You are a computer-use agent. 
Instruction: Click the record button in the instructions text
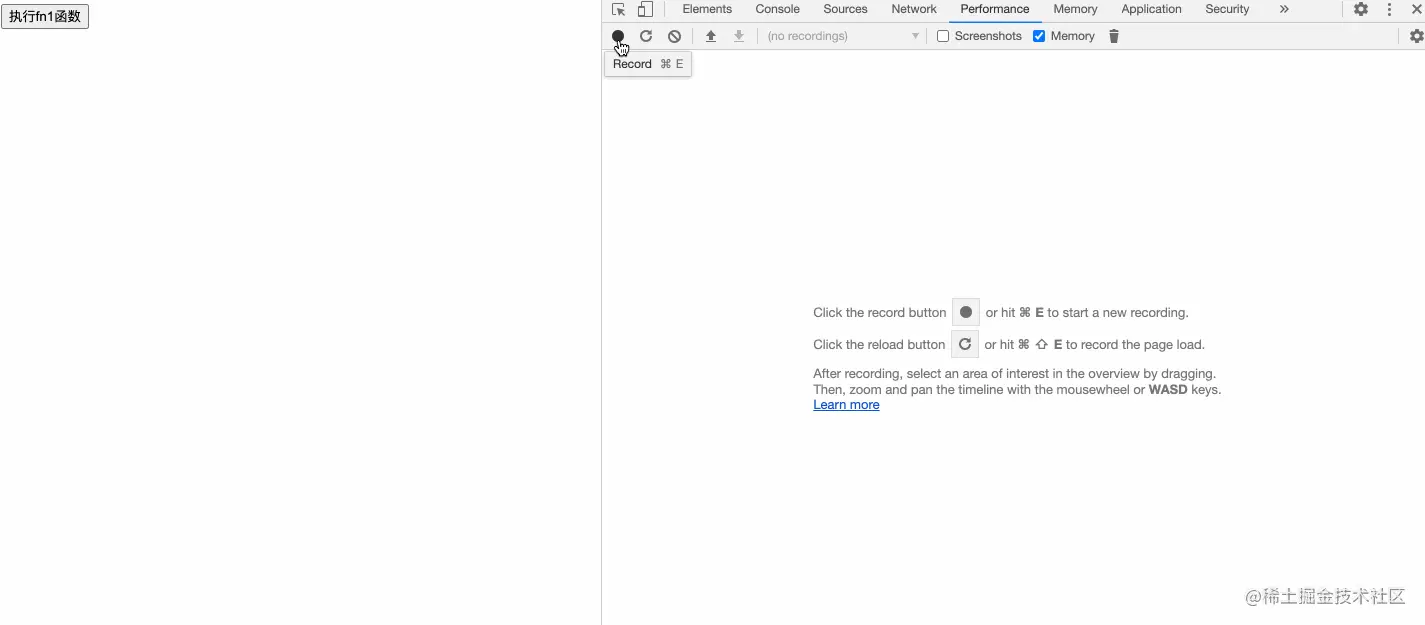coord(966,312)
